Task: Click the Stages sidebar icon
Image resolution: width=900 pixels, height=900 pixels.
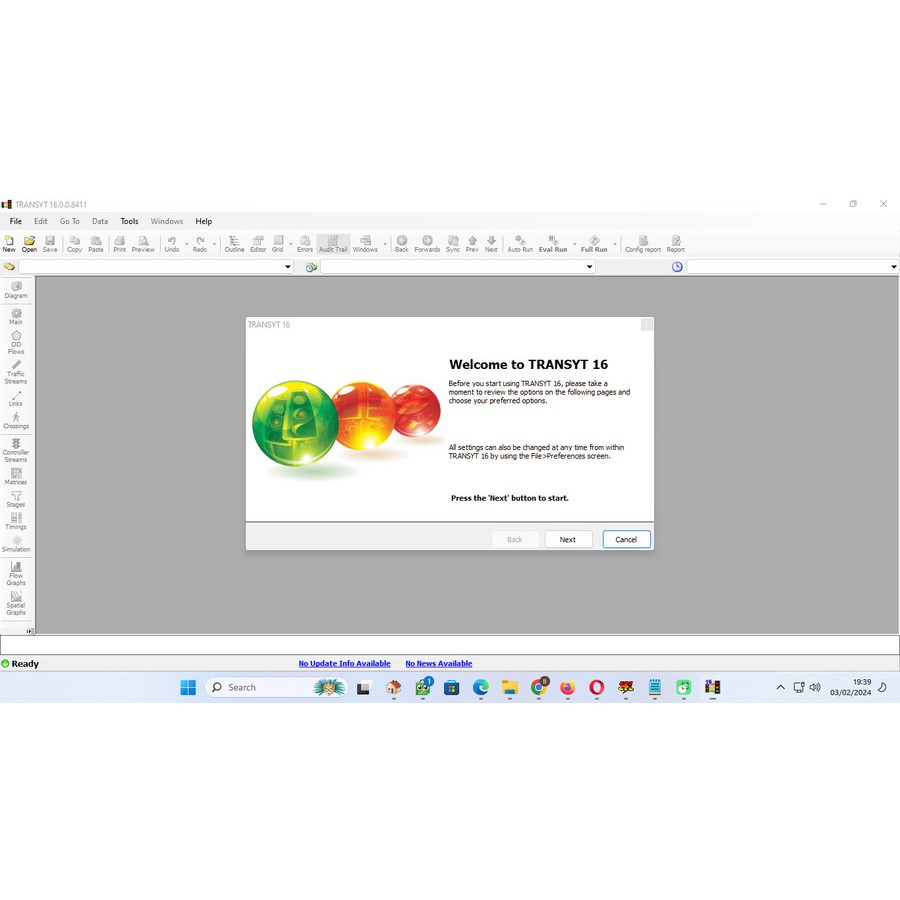Action: pos(16,499)
